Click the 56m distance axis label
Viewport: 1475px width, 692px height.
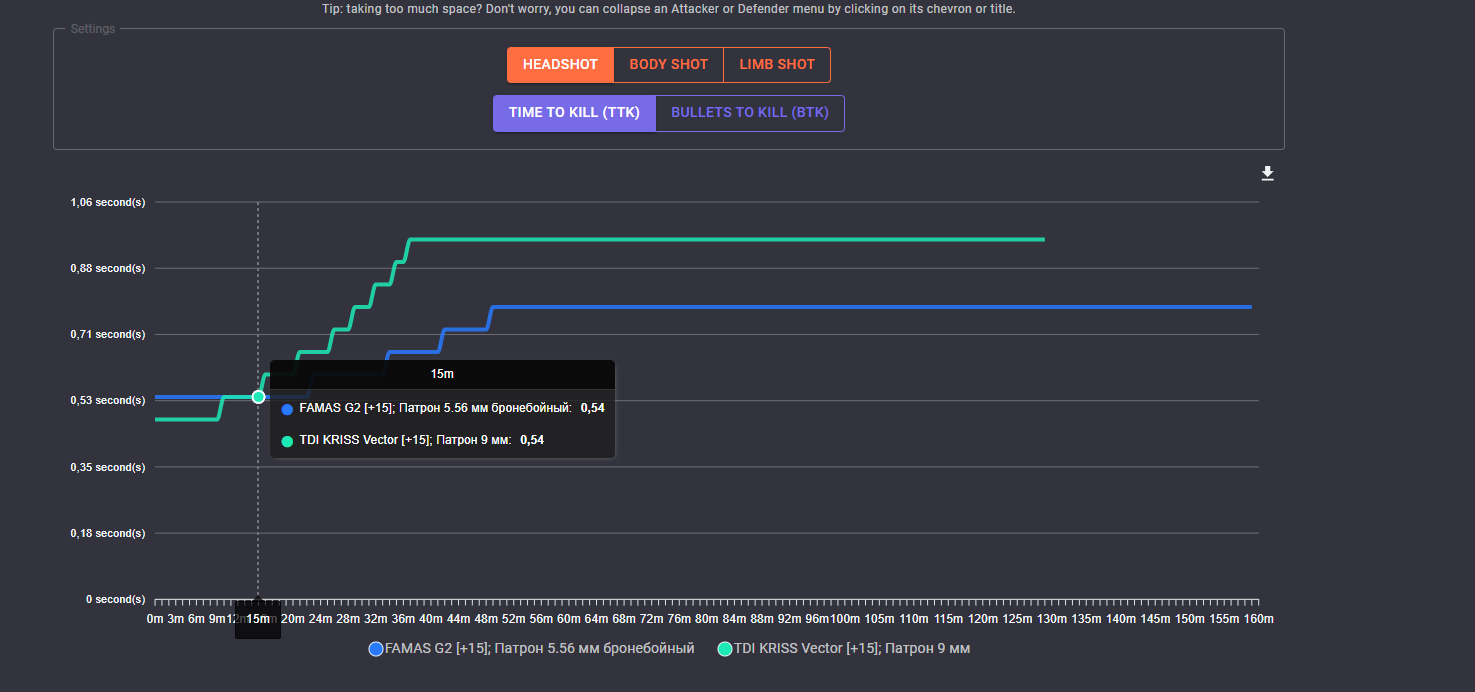[541, 619]
